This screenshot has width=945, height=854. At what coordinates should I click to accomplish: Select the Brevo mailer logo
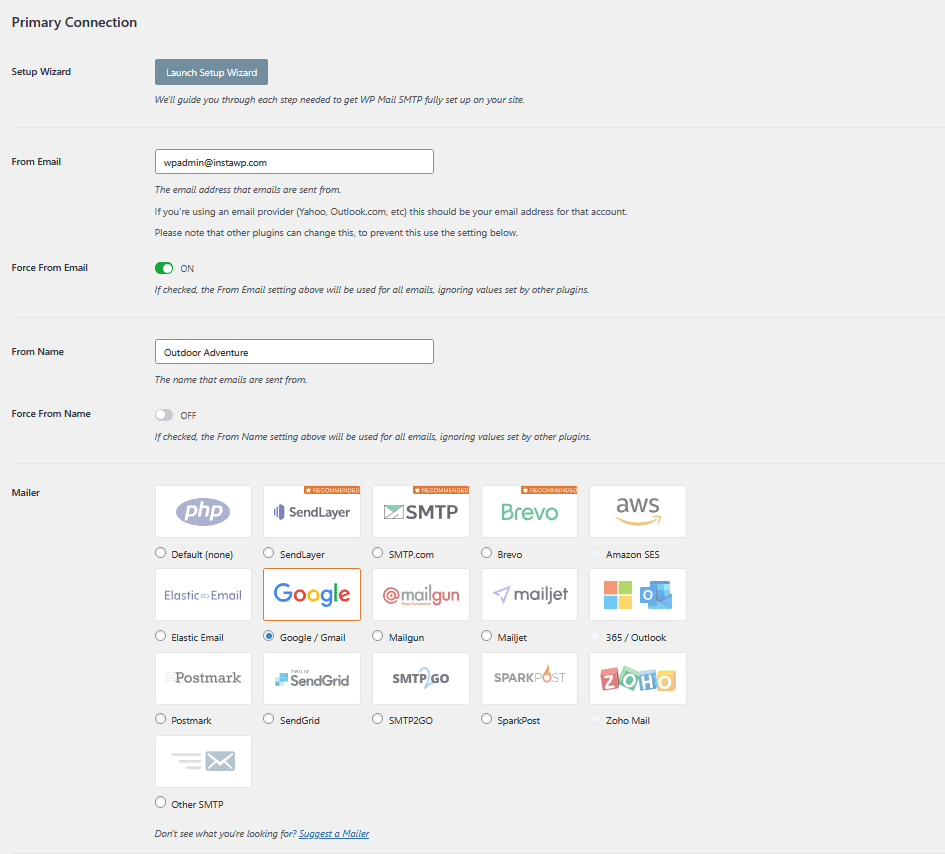529,512
